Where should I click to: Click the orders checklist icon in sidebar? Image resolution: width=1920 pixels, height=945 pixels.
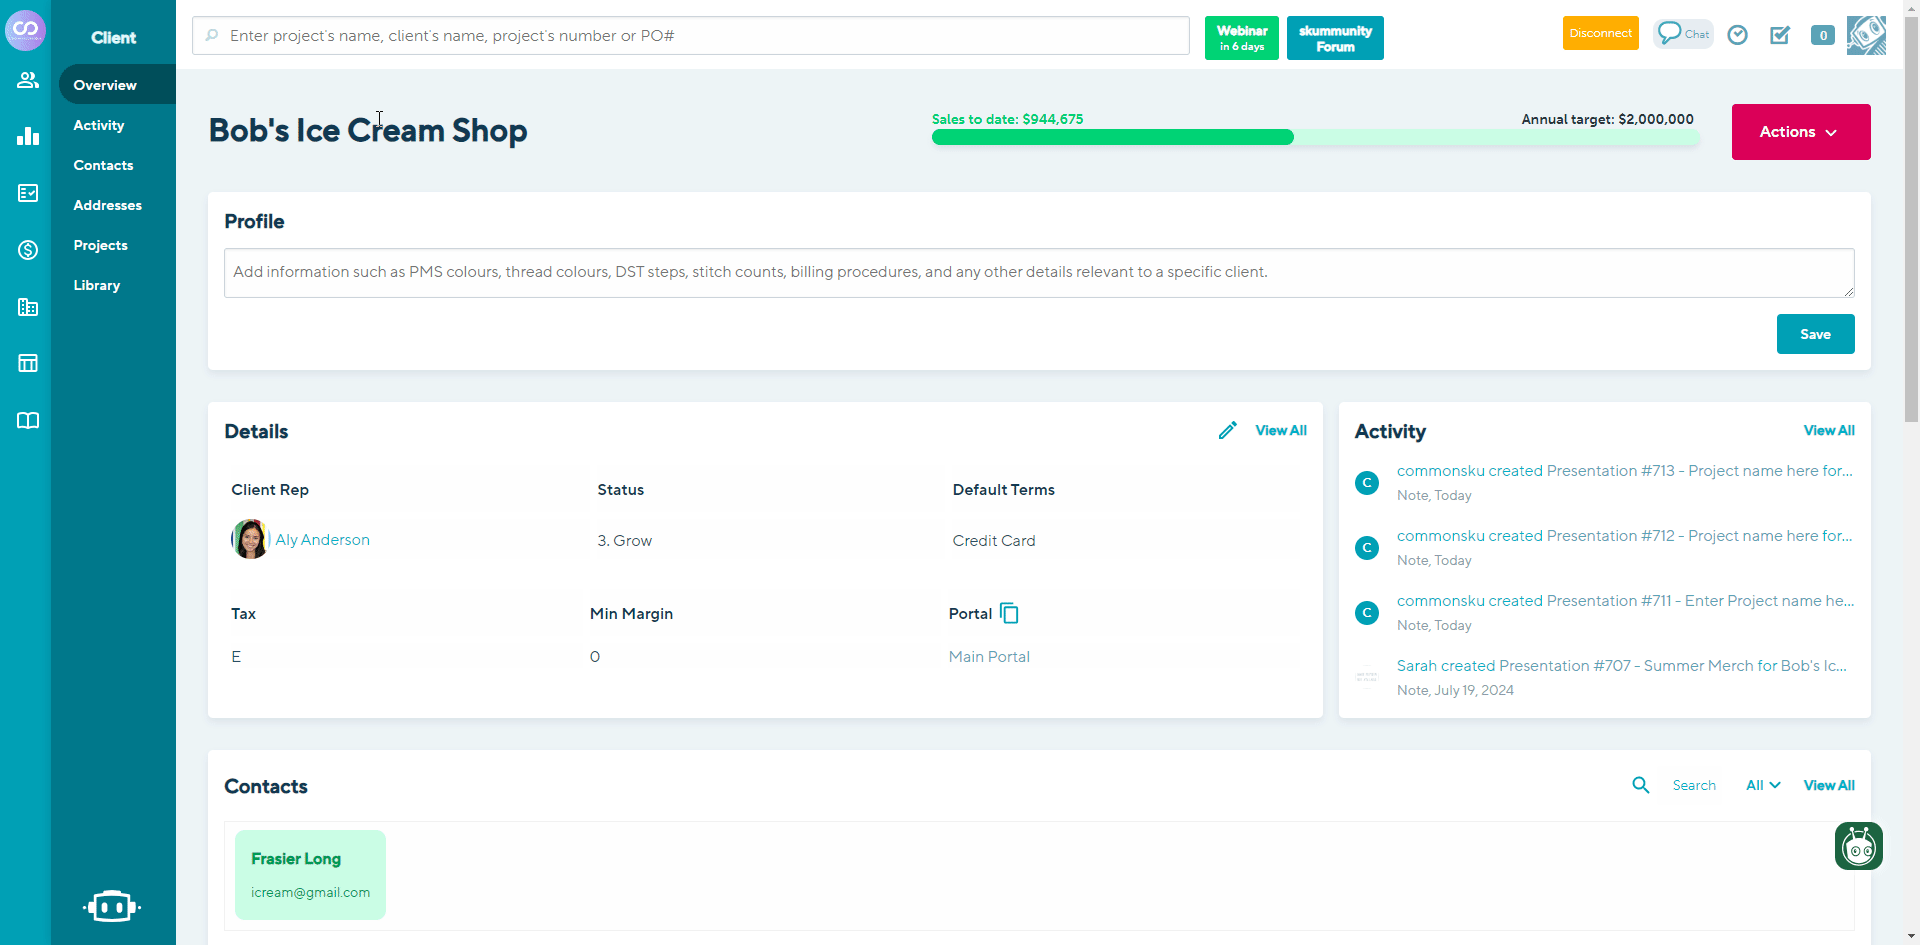pyautogui.click(x=27, y=193)
